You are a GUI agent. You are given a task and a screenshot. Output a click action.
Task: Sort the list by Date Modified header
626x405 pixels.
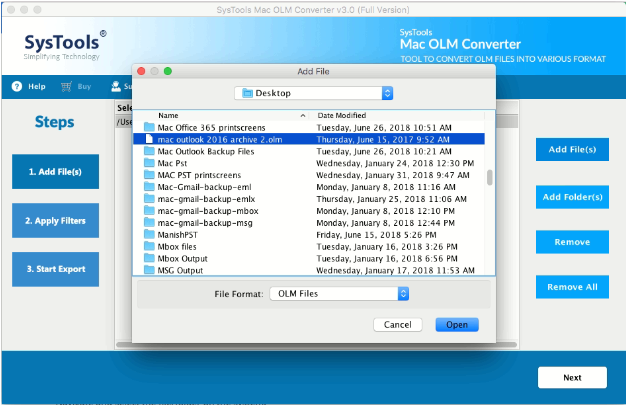pos(340,116)
